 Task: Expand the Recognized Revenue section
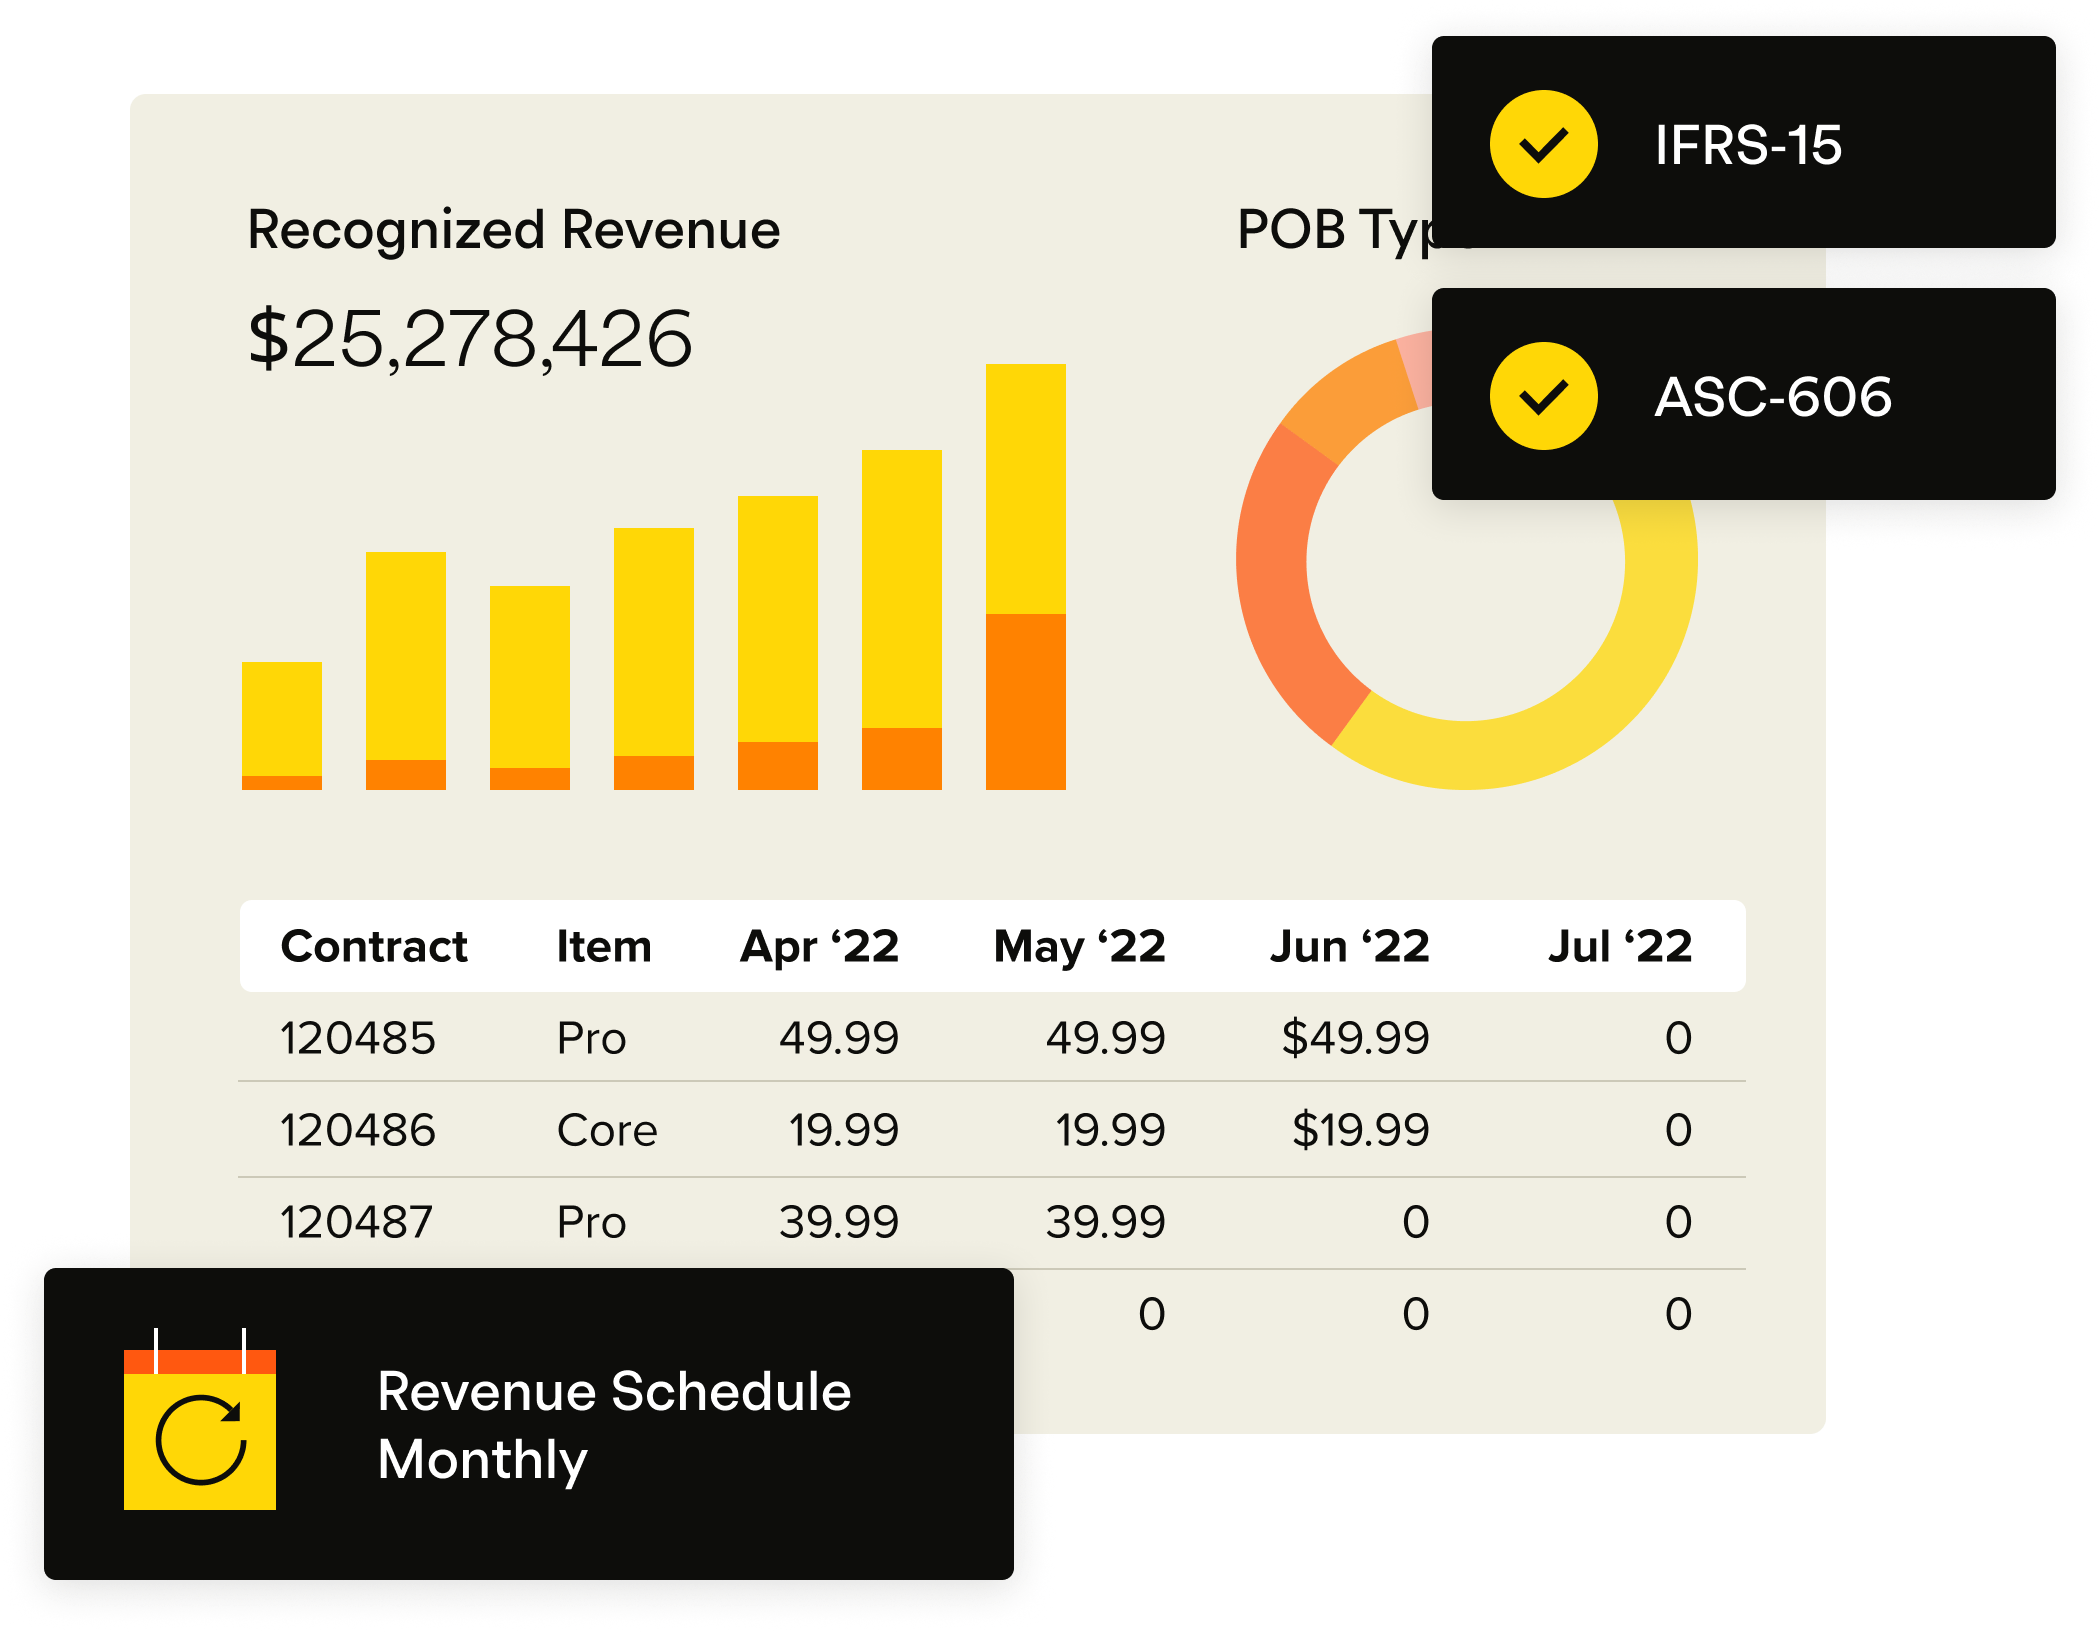[513, 228]
